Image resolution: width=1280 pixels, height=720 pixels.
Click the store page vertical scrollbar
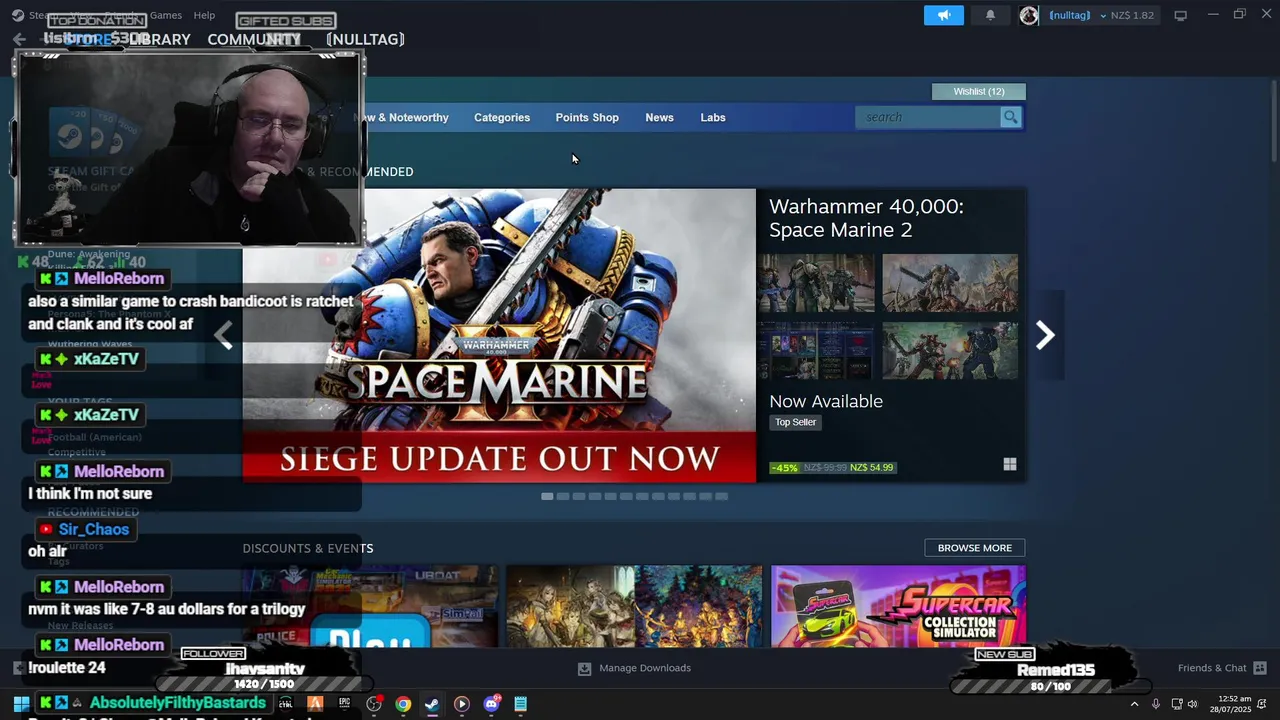pos(1273,120)
